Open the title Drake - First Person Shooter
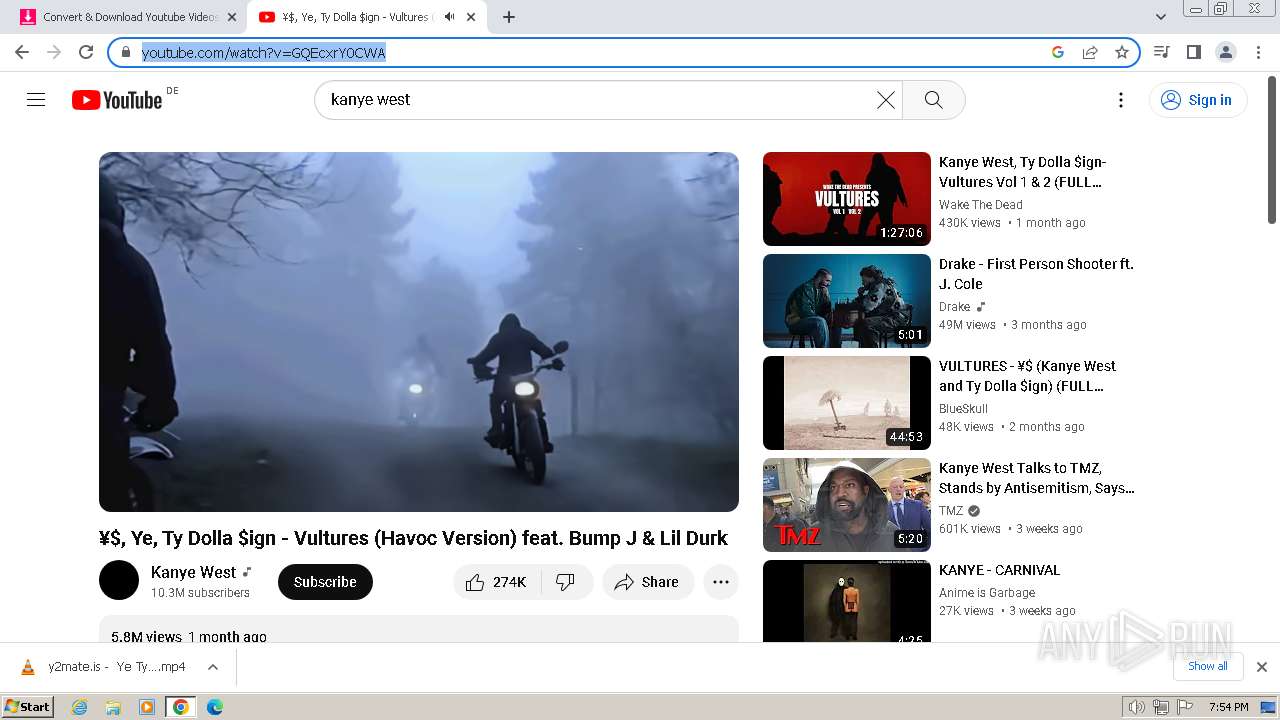Viewport: 1280px width, 720px height. click(x=1036, y=274)
